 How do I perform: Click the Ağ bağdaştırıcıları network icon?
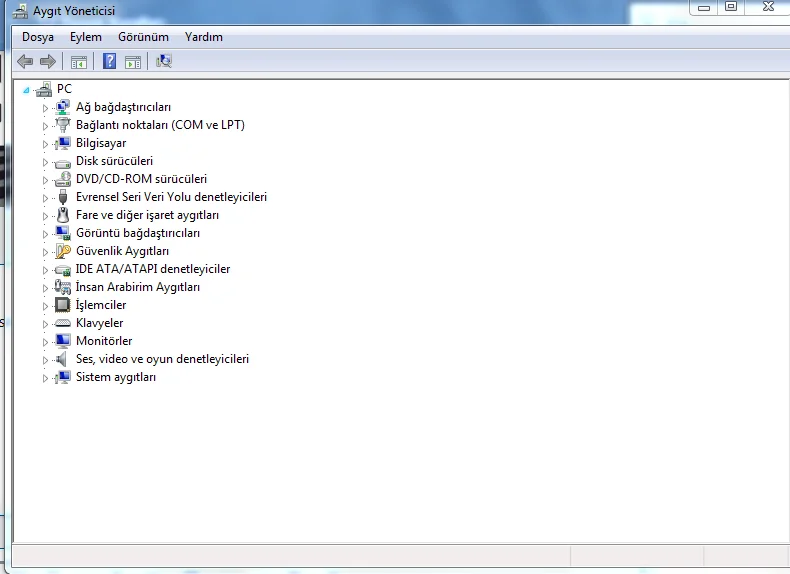(62, 107)
